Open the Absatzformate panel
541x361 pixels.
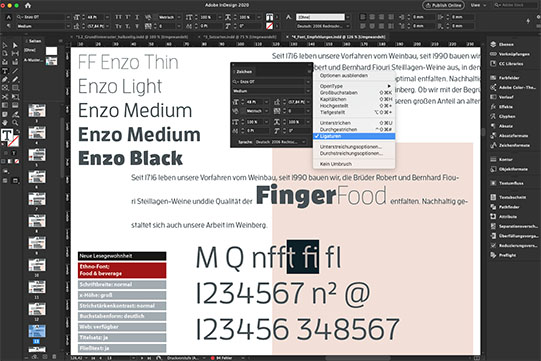pos(509,136)
